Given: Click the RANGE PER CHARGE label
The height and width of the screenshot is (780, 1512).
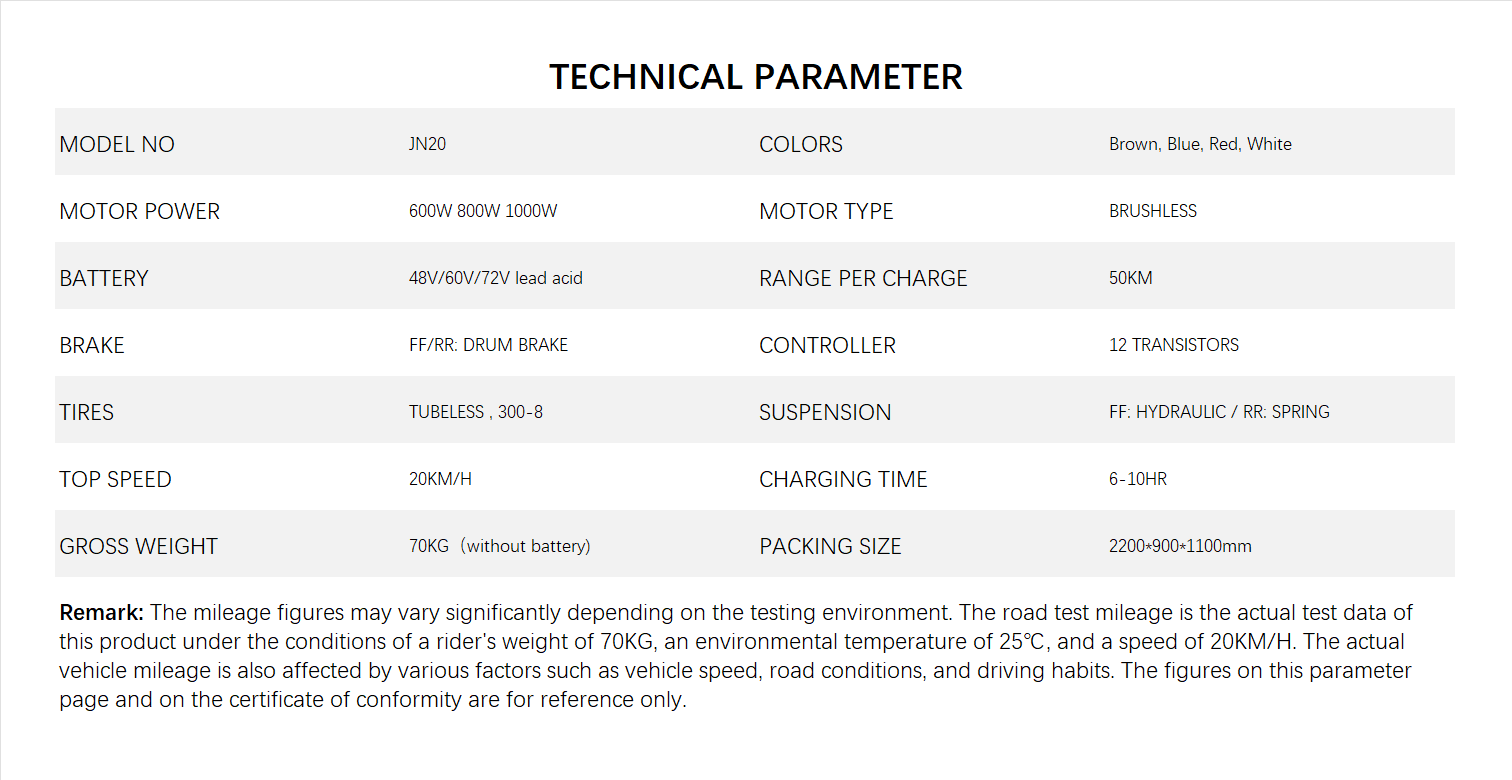Looking at the screenshot, I should pos(863,278).
